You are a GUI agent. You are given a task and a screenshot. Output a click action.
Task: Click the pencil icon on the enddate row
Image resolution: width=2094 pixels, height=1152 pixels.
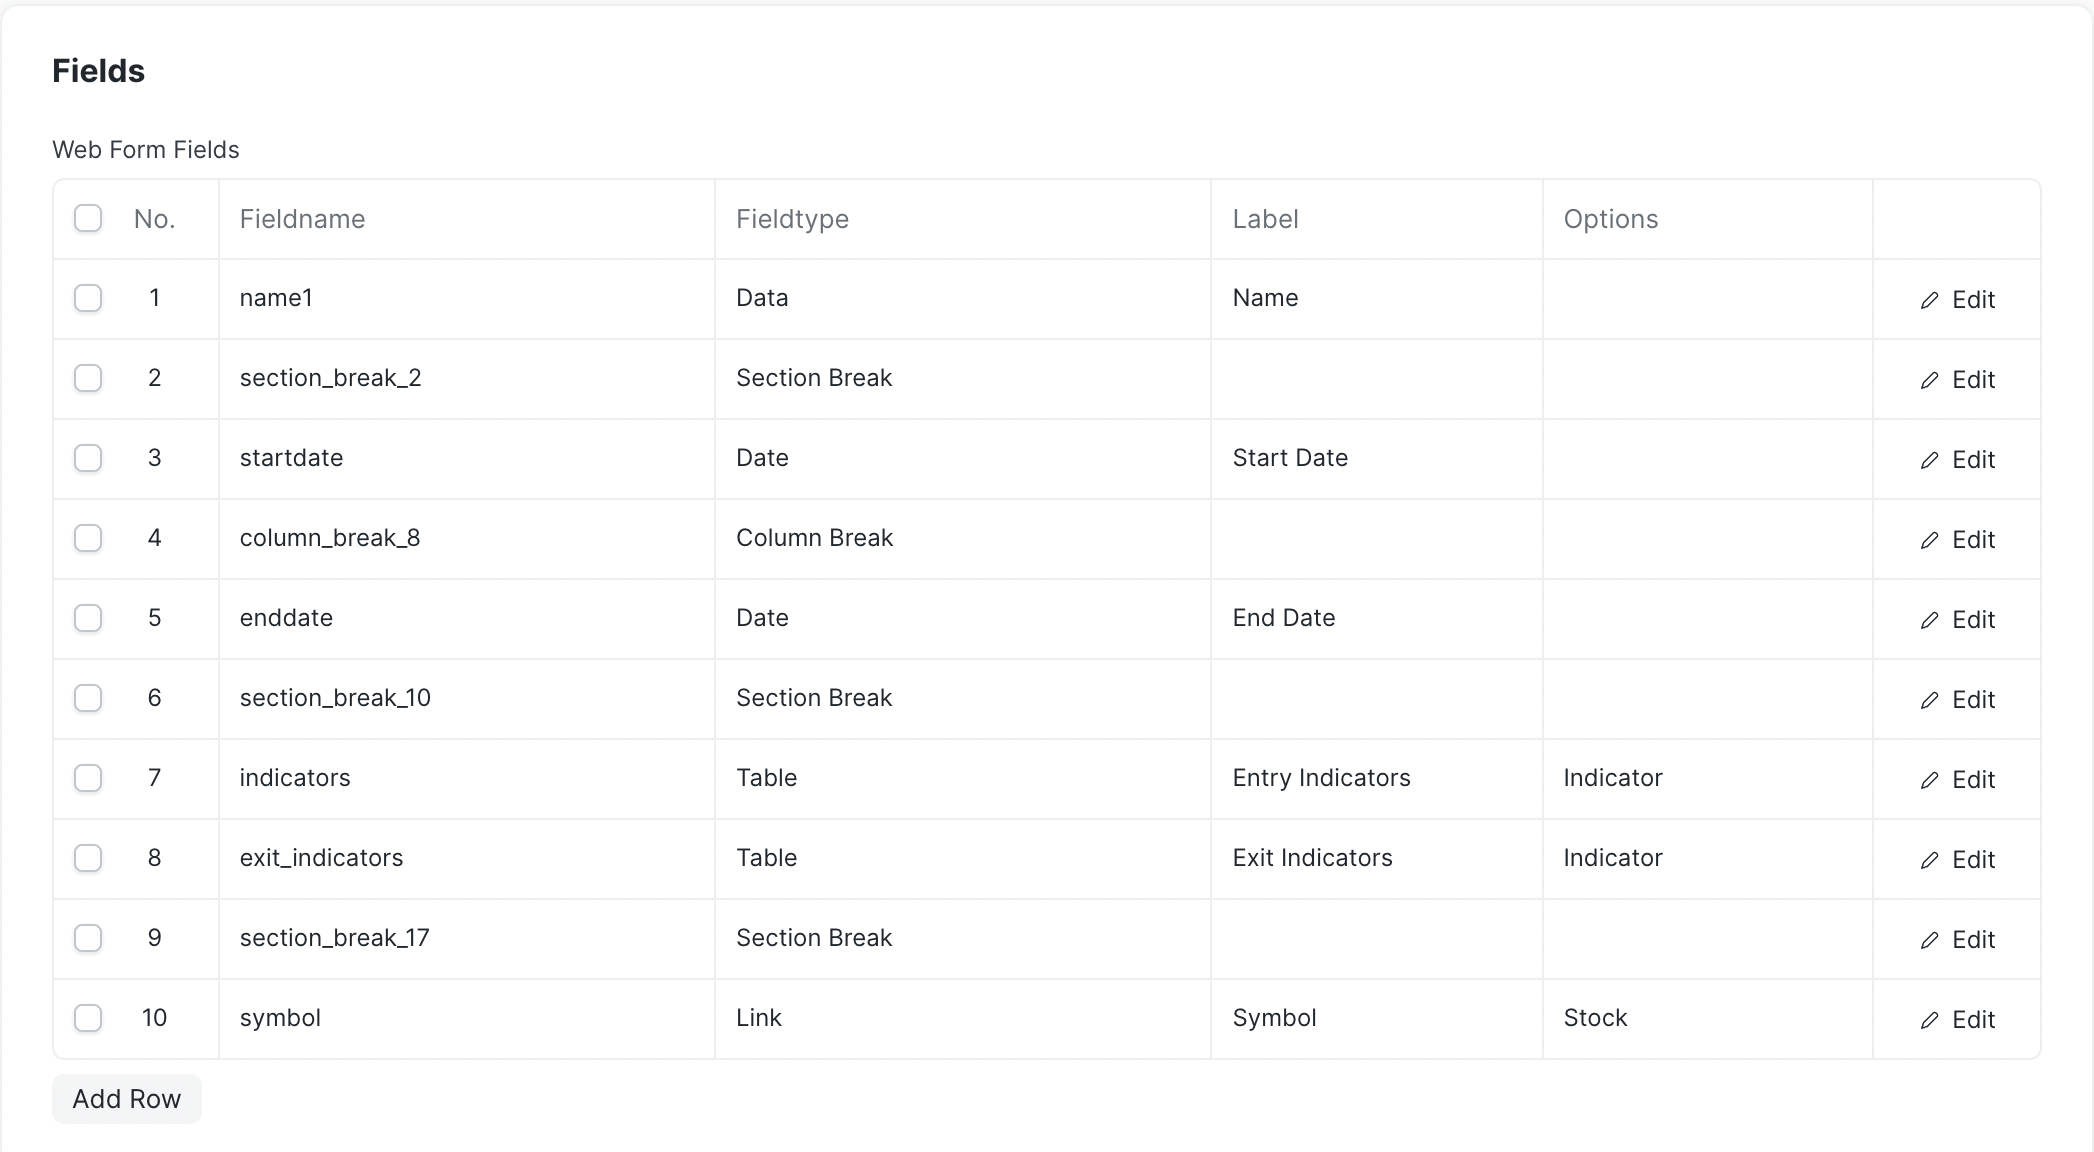point(1931,619)
